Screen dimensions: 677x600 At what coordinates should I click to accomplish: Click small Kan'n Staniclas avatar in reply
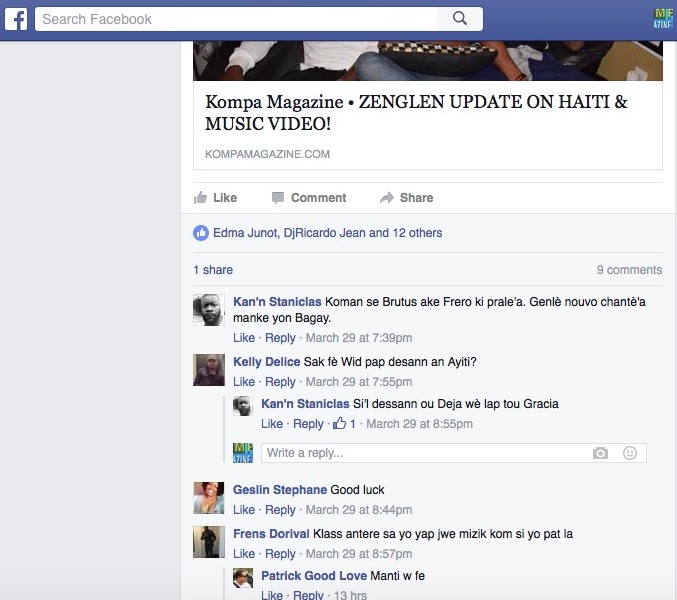[x=243, y=406]
